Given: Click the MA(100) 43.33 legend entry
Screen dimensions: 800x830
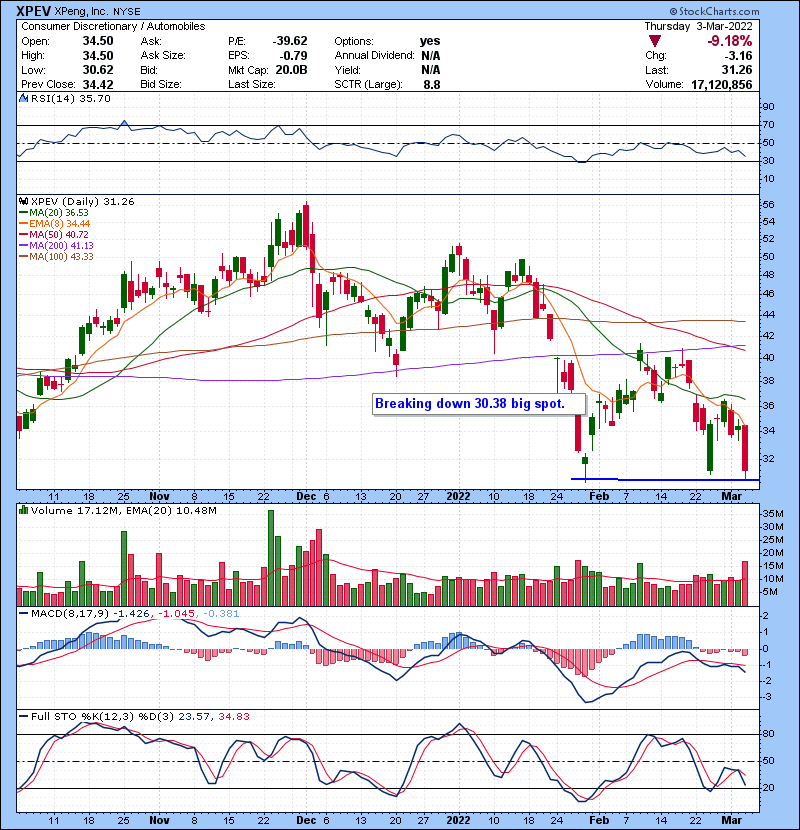Looking at the screenshot, I should pos(56,257).
